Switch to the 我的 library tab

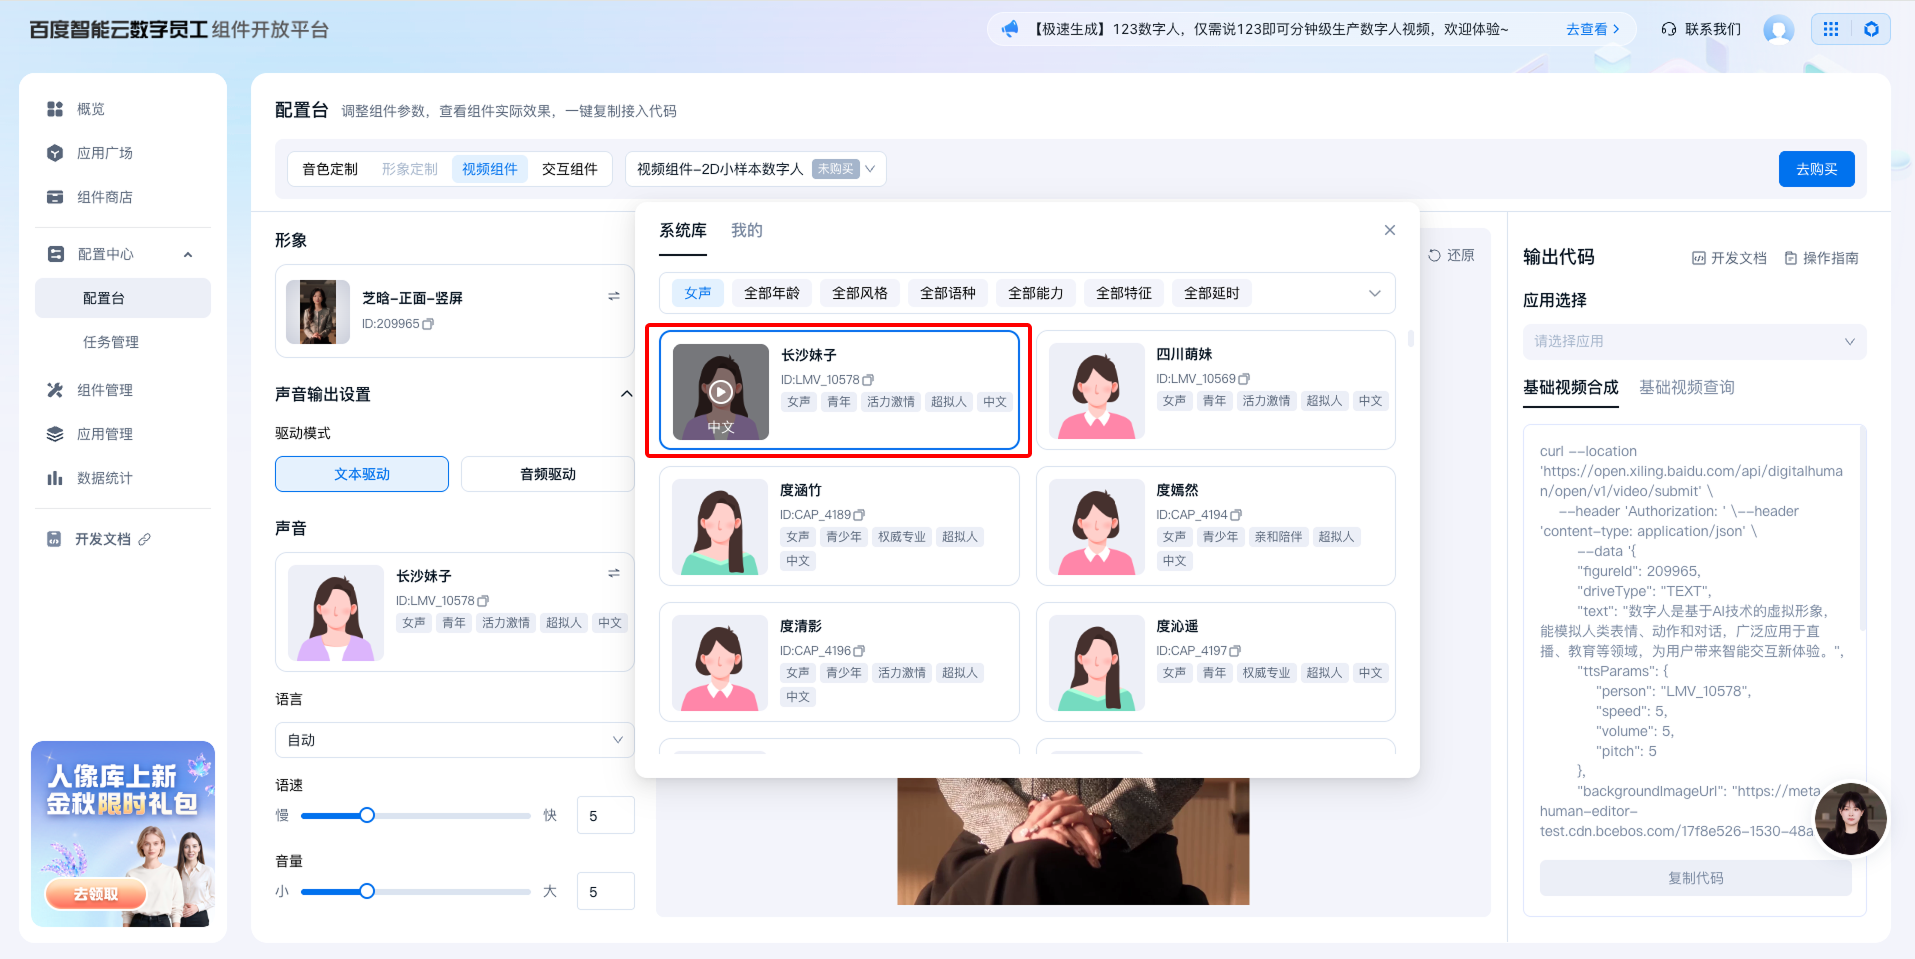[x=746, y=230]
